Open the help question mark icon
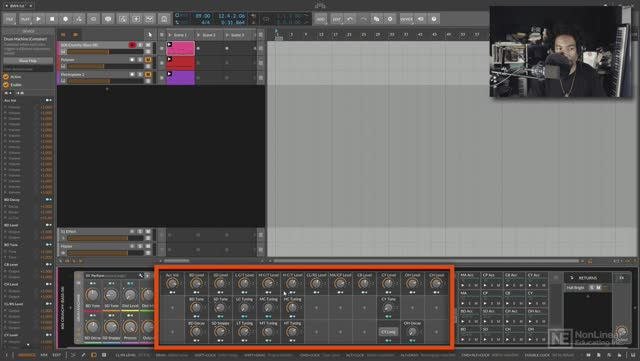 coord(434,19)
